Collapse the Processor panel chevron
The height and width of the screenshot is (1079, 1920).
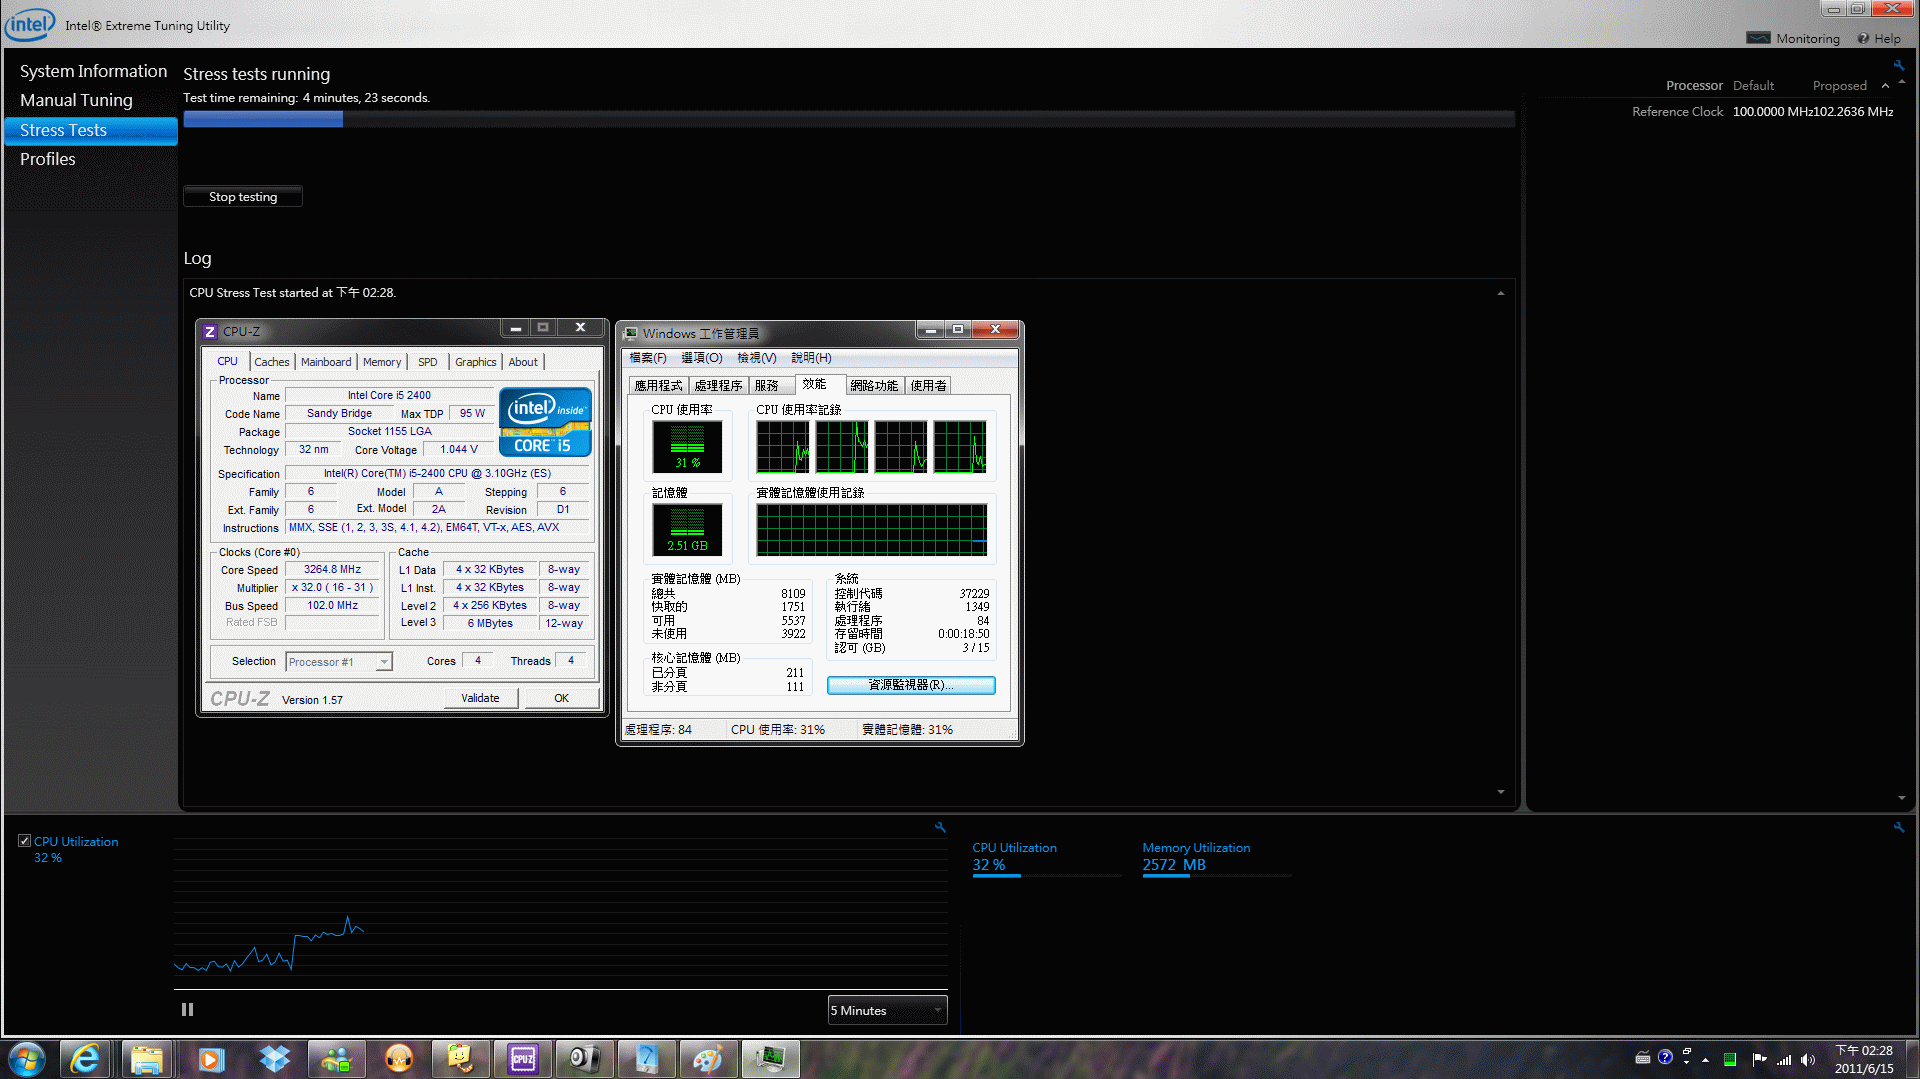coord(1885,86)
